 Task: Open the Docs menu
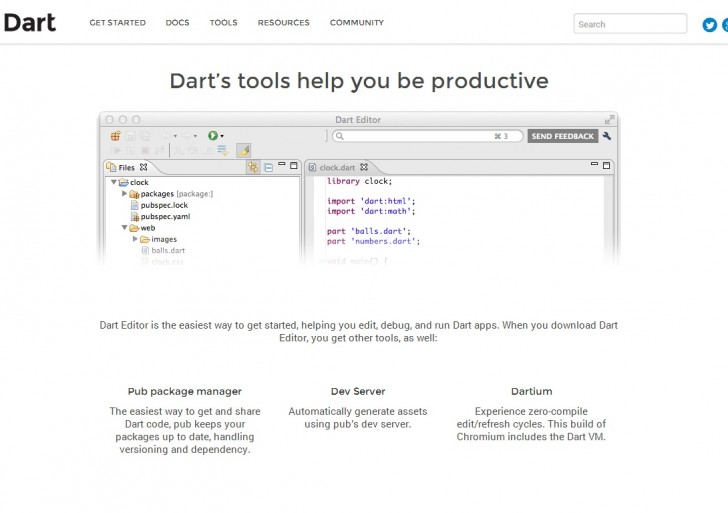pos(177,23)
